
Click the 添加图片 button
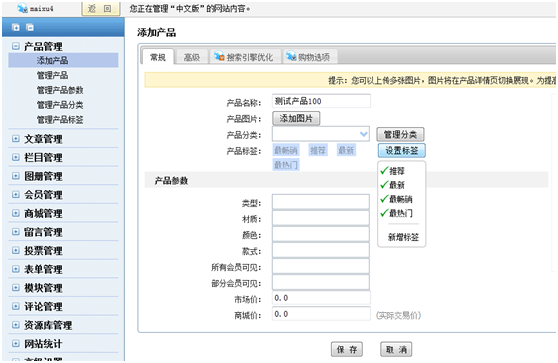tap(296, 118)
